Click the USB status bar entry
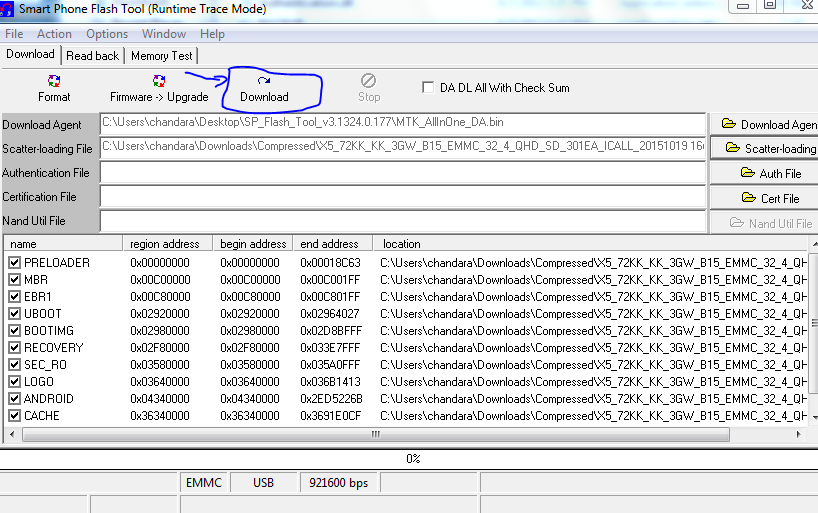Viewport: 818px width, 513px height. click(x=263, y=483)
